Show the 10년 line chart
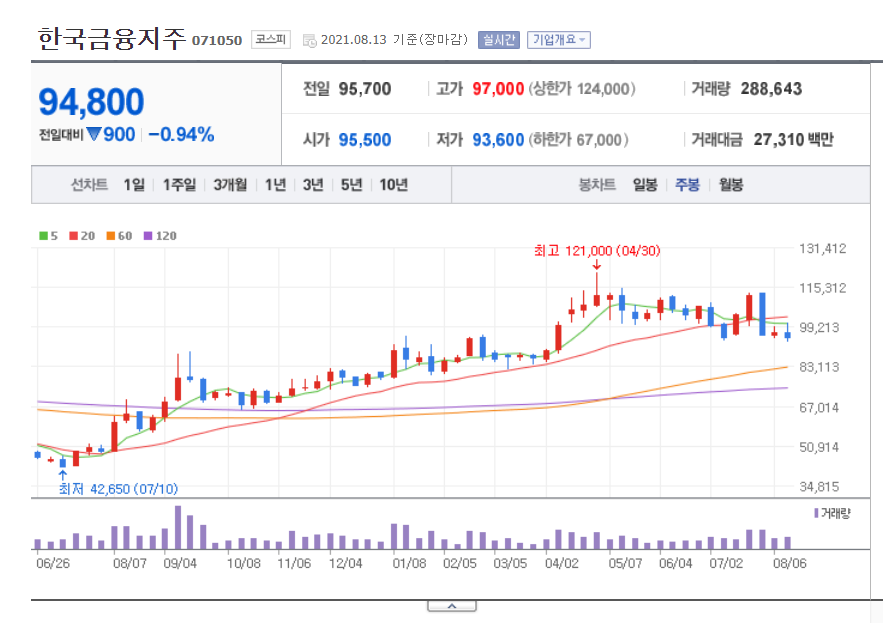Viewport: 883px width, 623px height. pos(393,185)
